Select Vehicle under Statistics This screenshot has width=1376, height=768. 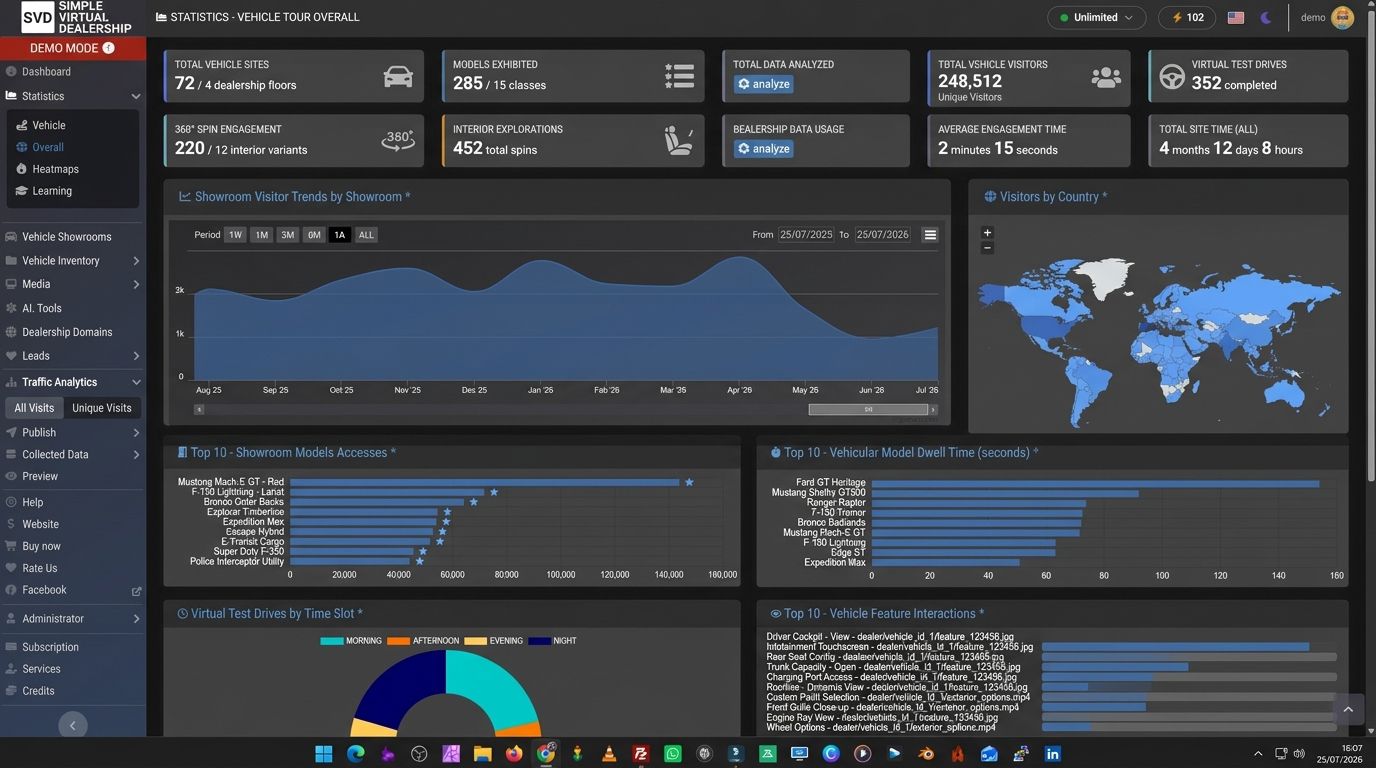point(48,125)
